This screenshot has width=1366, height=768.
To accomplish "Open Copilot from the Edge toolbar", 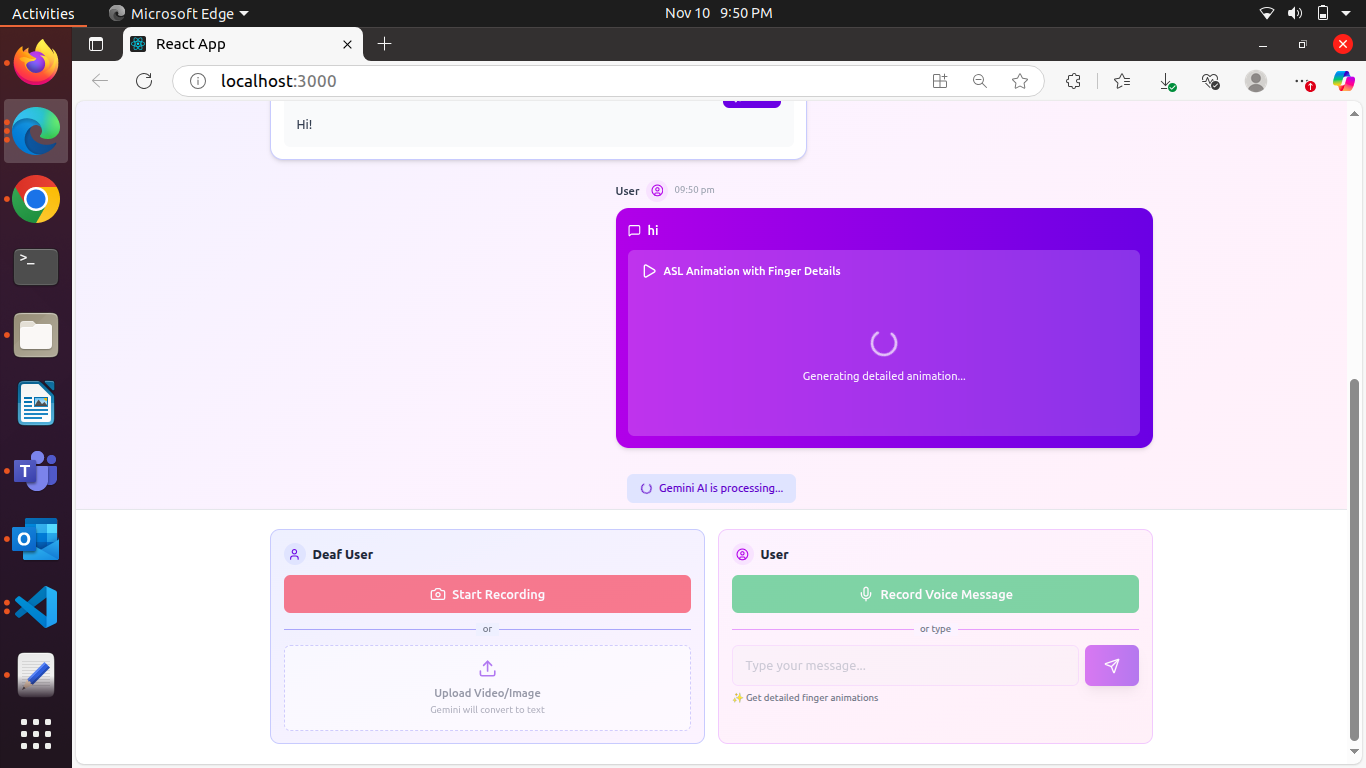I will [x=1343, y=81].
